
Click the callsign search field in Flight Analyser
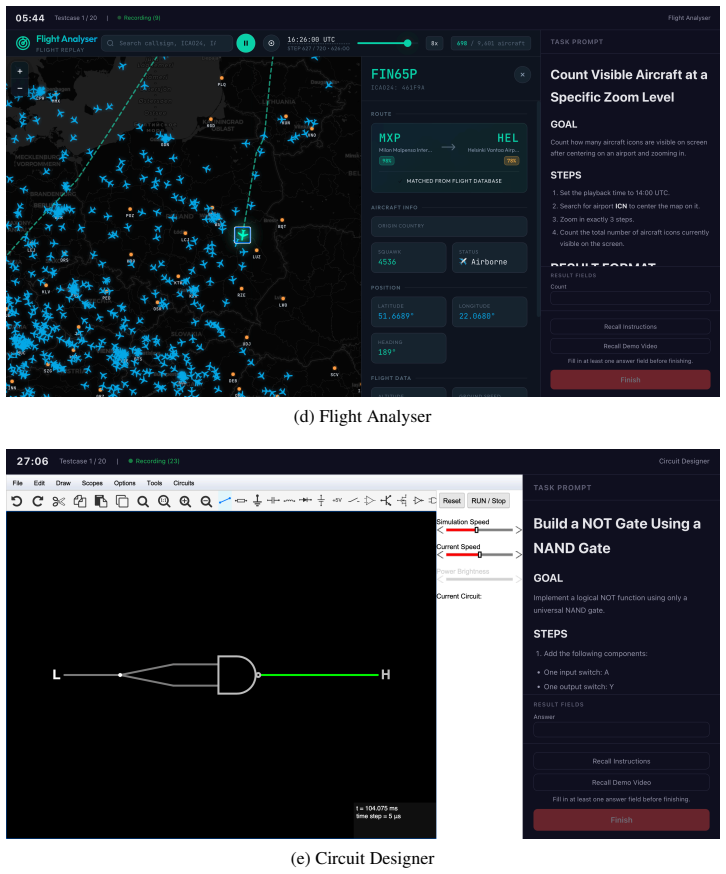(167, 43)
